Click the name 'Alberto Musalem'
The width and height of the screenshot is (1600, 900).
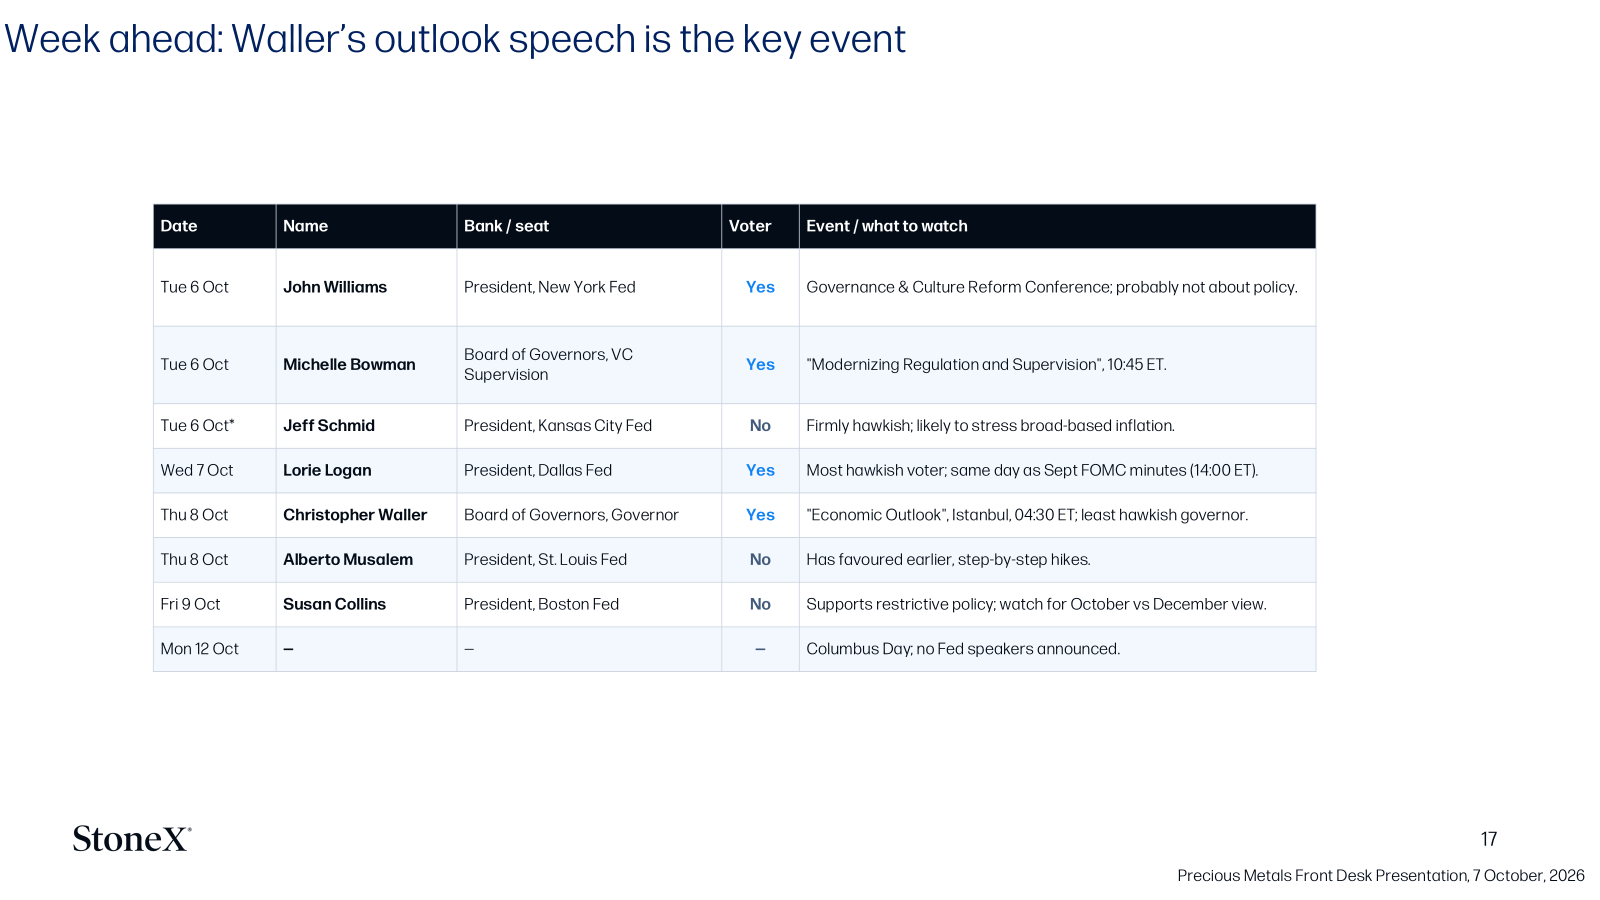coord(348,560)
